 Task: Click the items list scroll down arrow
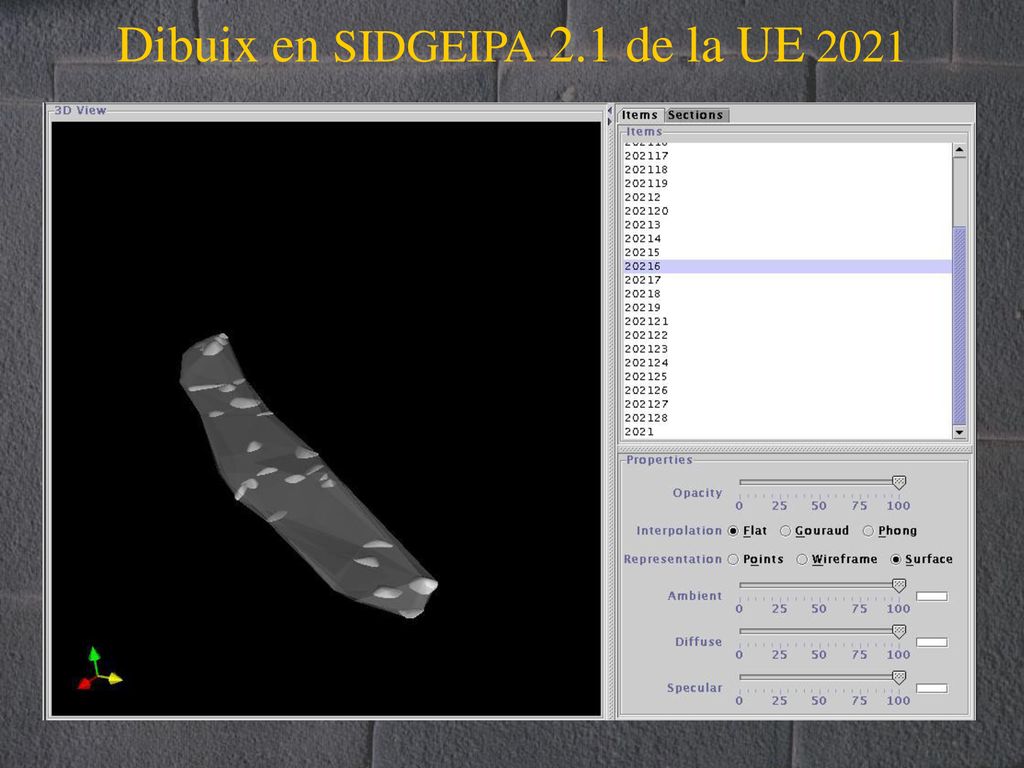[x=959, y=432]
